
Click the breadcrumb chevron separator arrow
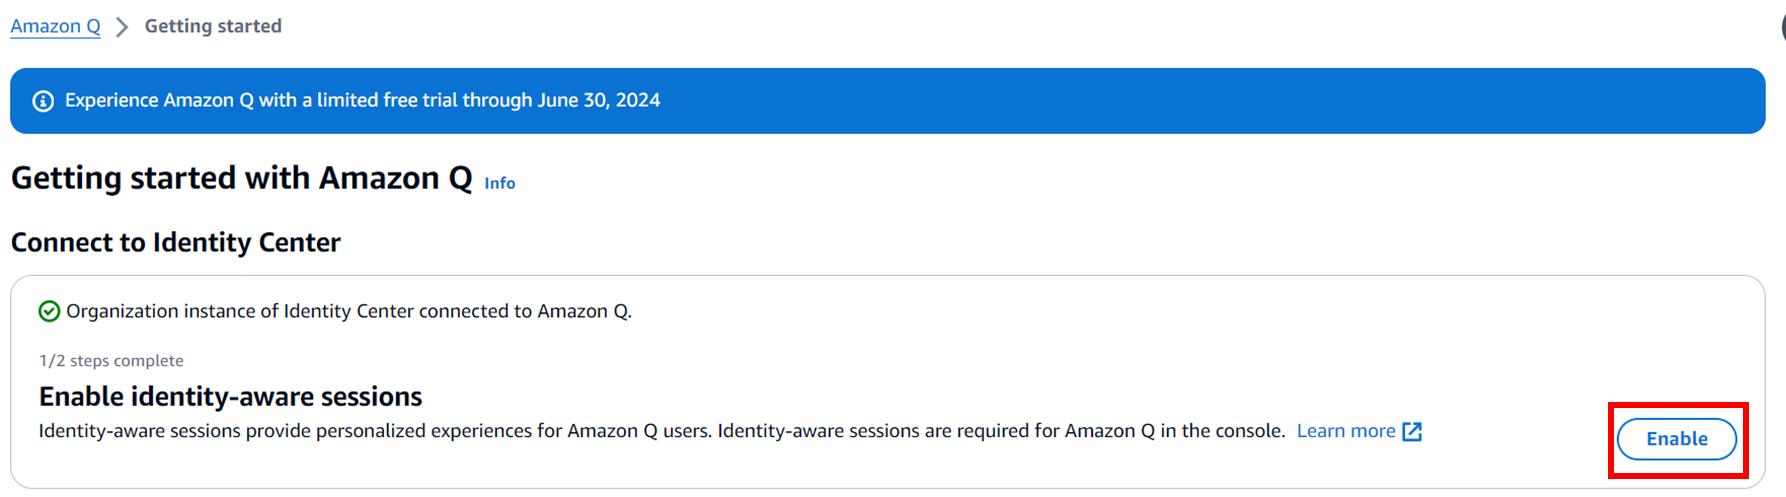point(122,27)
